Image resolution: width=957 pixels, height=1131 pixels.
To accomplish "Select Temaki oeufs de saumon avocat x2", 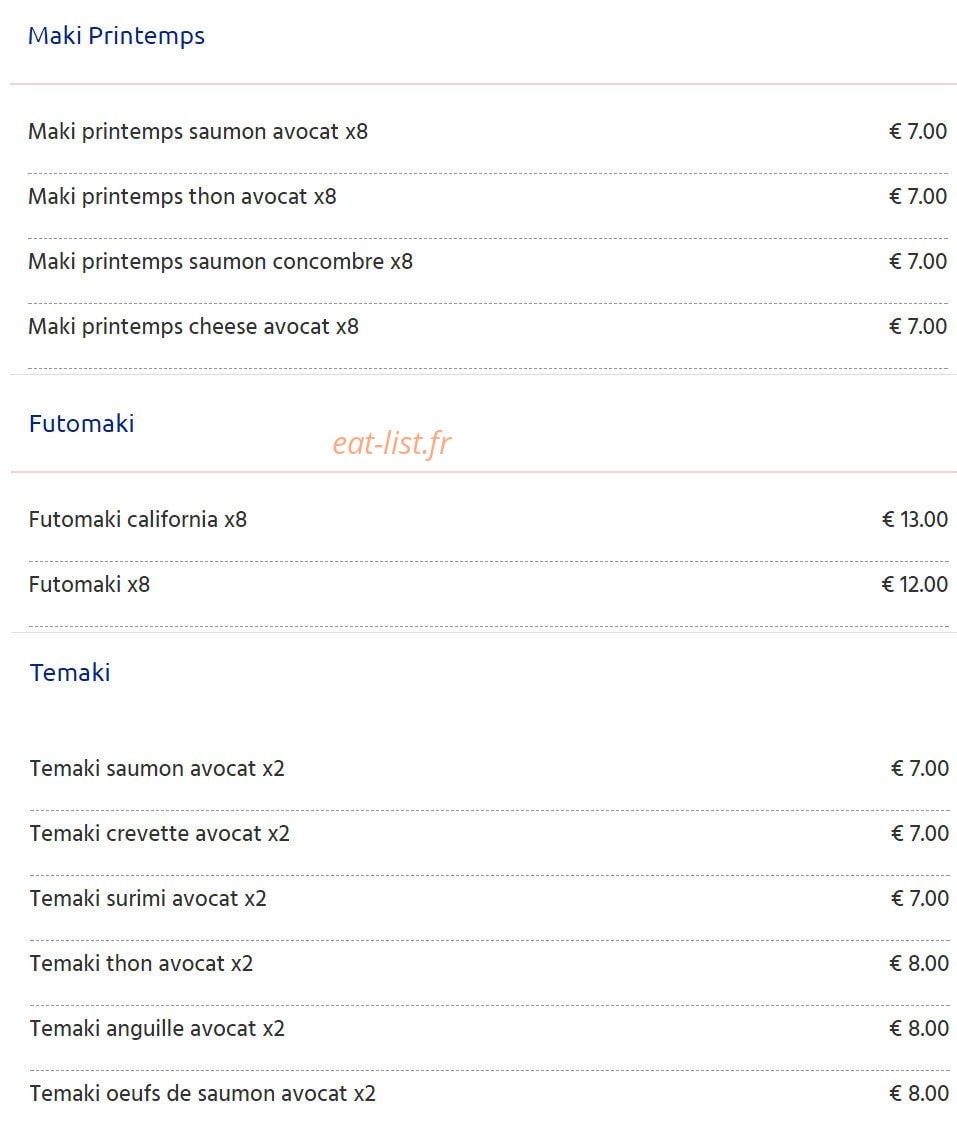I will [203, 1093].
